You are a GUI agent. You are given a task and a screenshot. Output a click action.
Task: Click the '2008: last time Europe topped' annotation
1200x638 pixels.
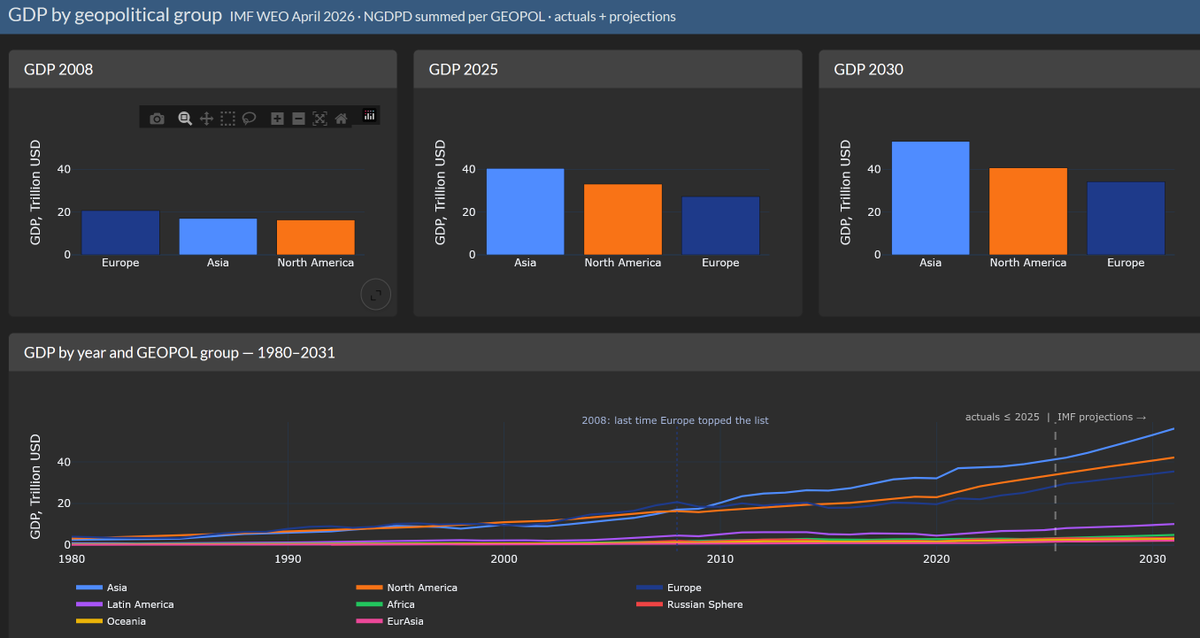coord(675,420)
